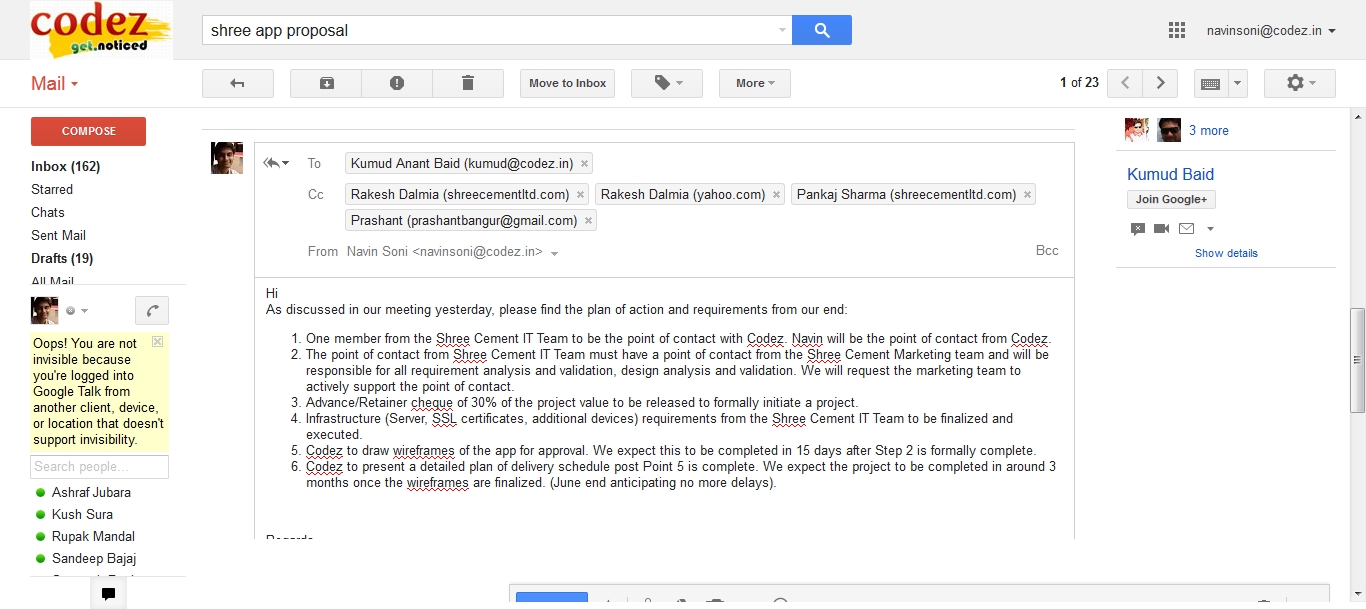Report this conversation as spam

397,83
